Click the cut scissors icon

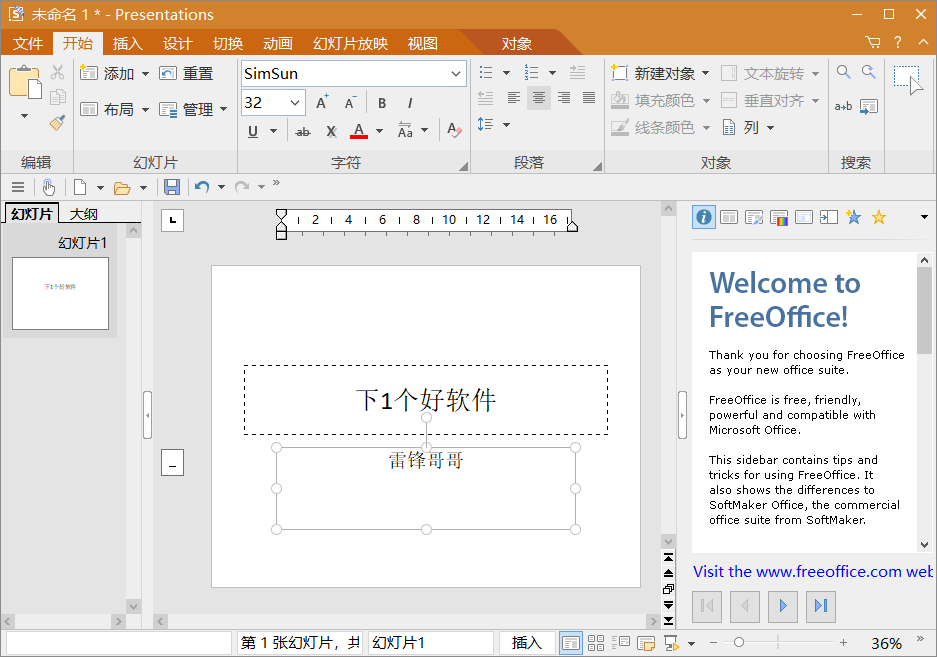coord(57,72)
